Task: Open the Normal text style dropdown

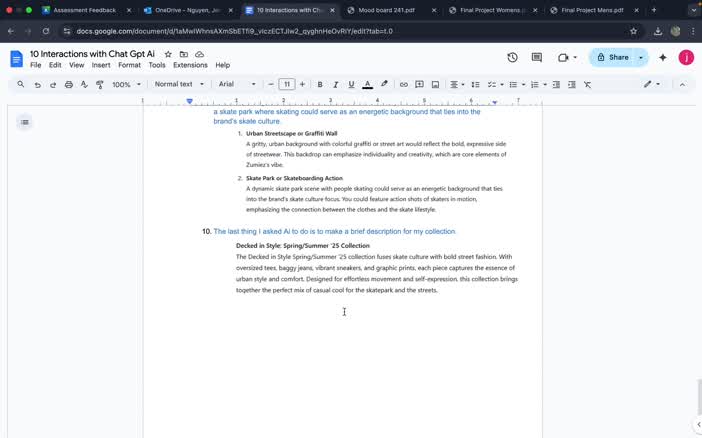Action: tap(179, 84)
